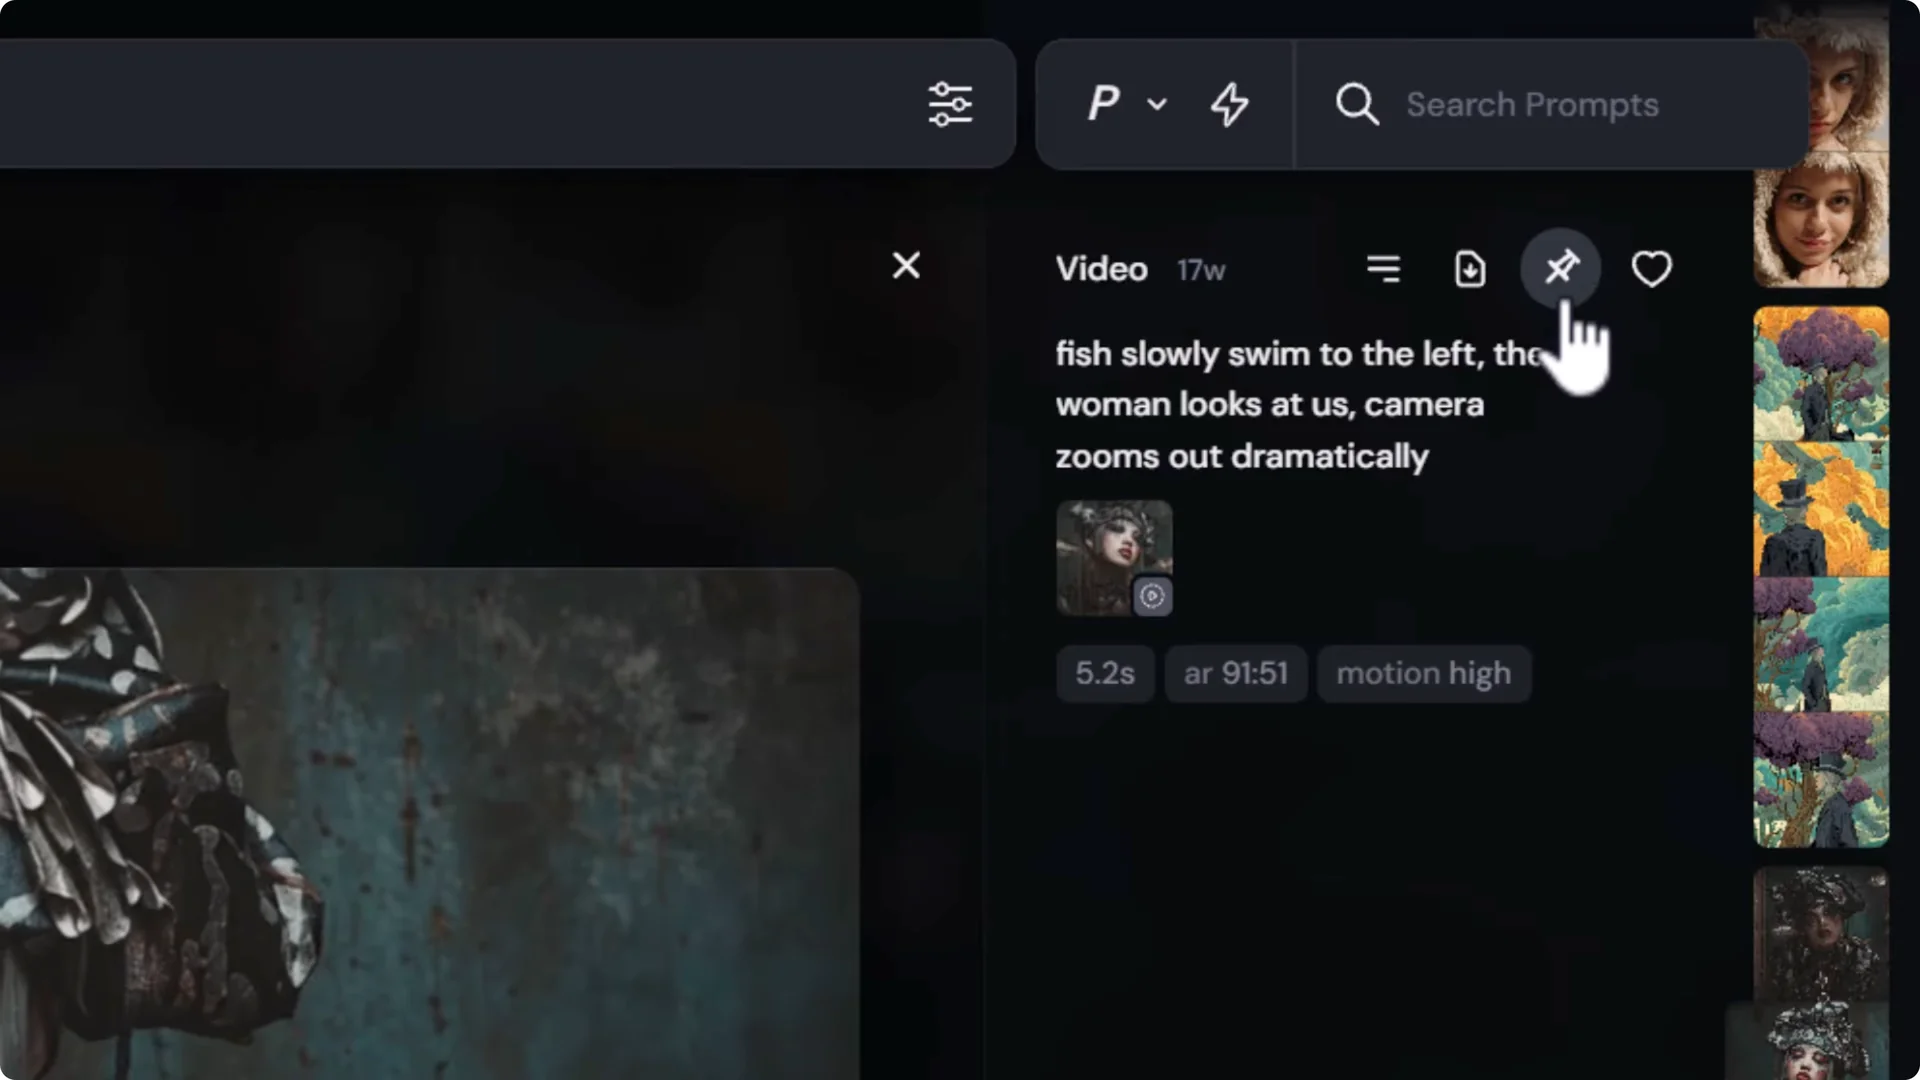The height and width of the screenshot is (1080, 1920).
Task: Click the 5.2s duration tag
Action: click(x=1105, y=673)
